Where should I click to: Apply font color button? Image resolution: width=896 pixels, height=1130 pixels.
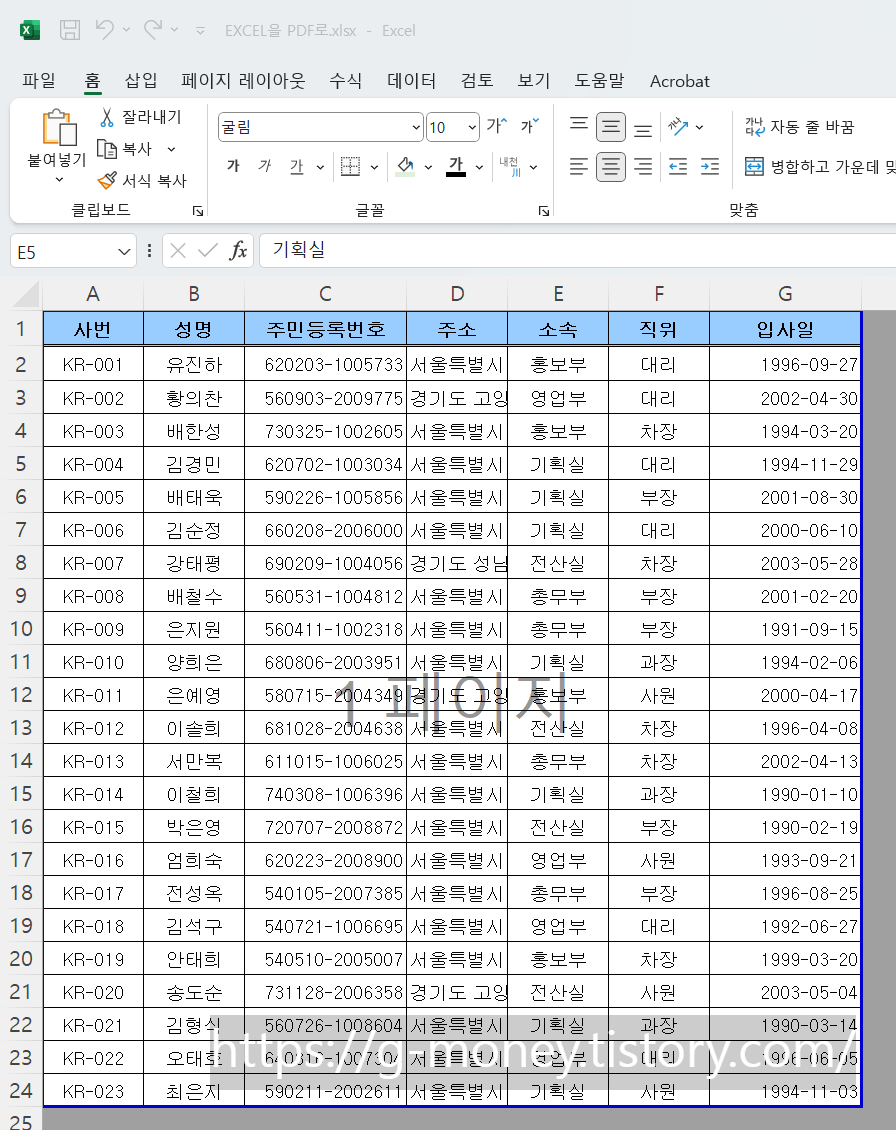click(456, 166)
